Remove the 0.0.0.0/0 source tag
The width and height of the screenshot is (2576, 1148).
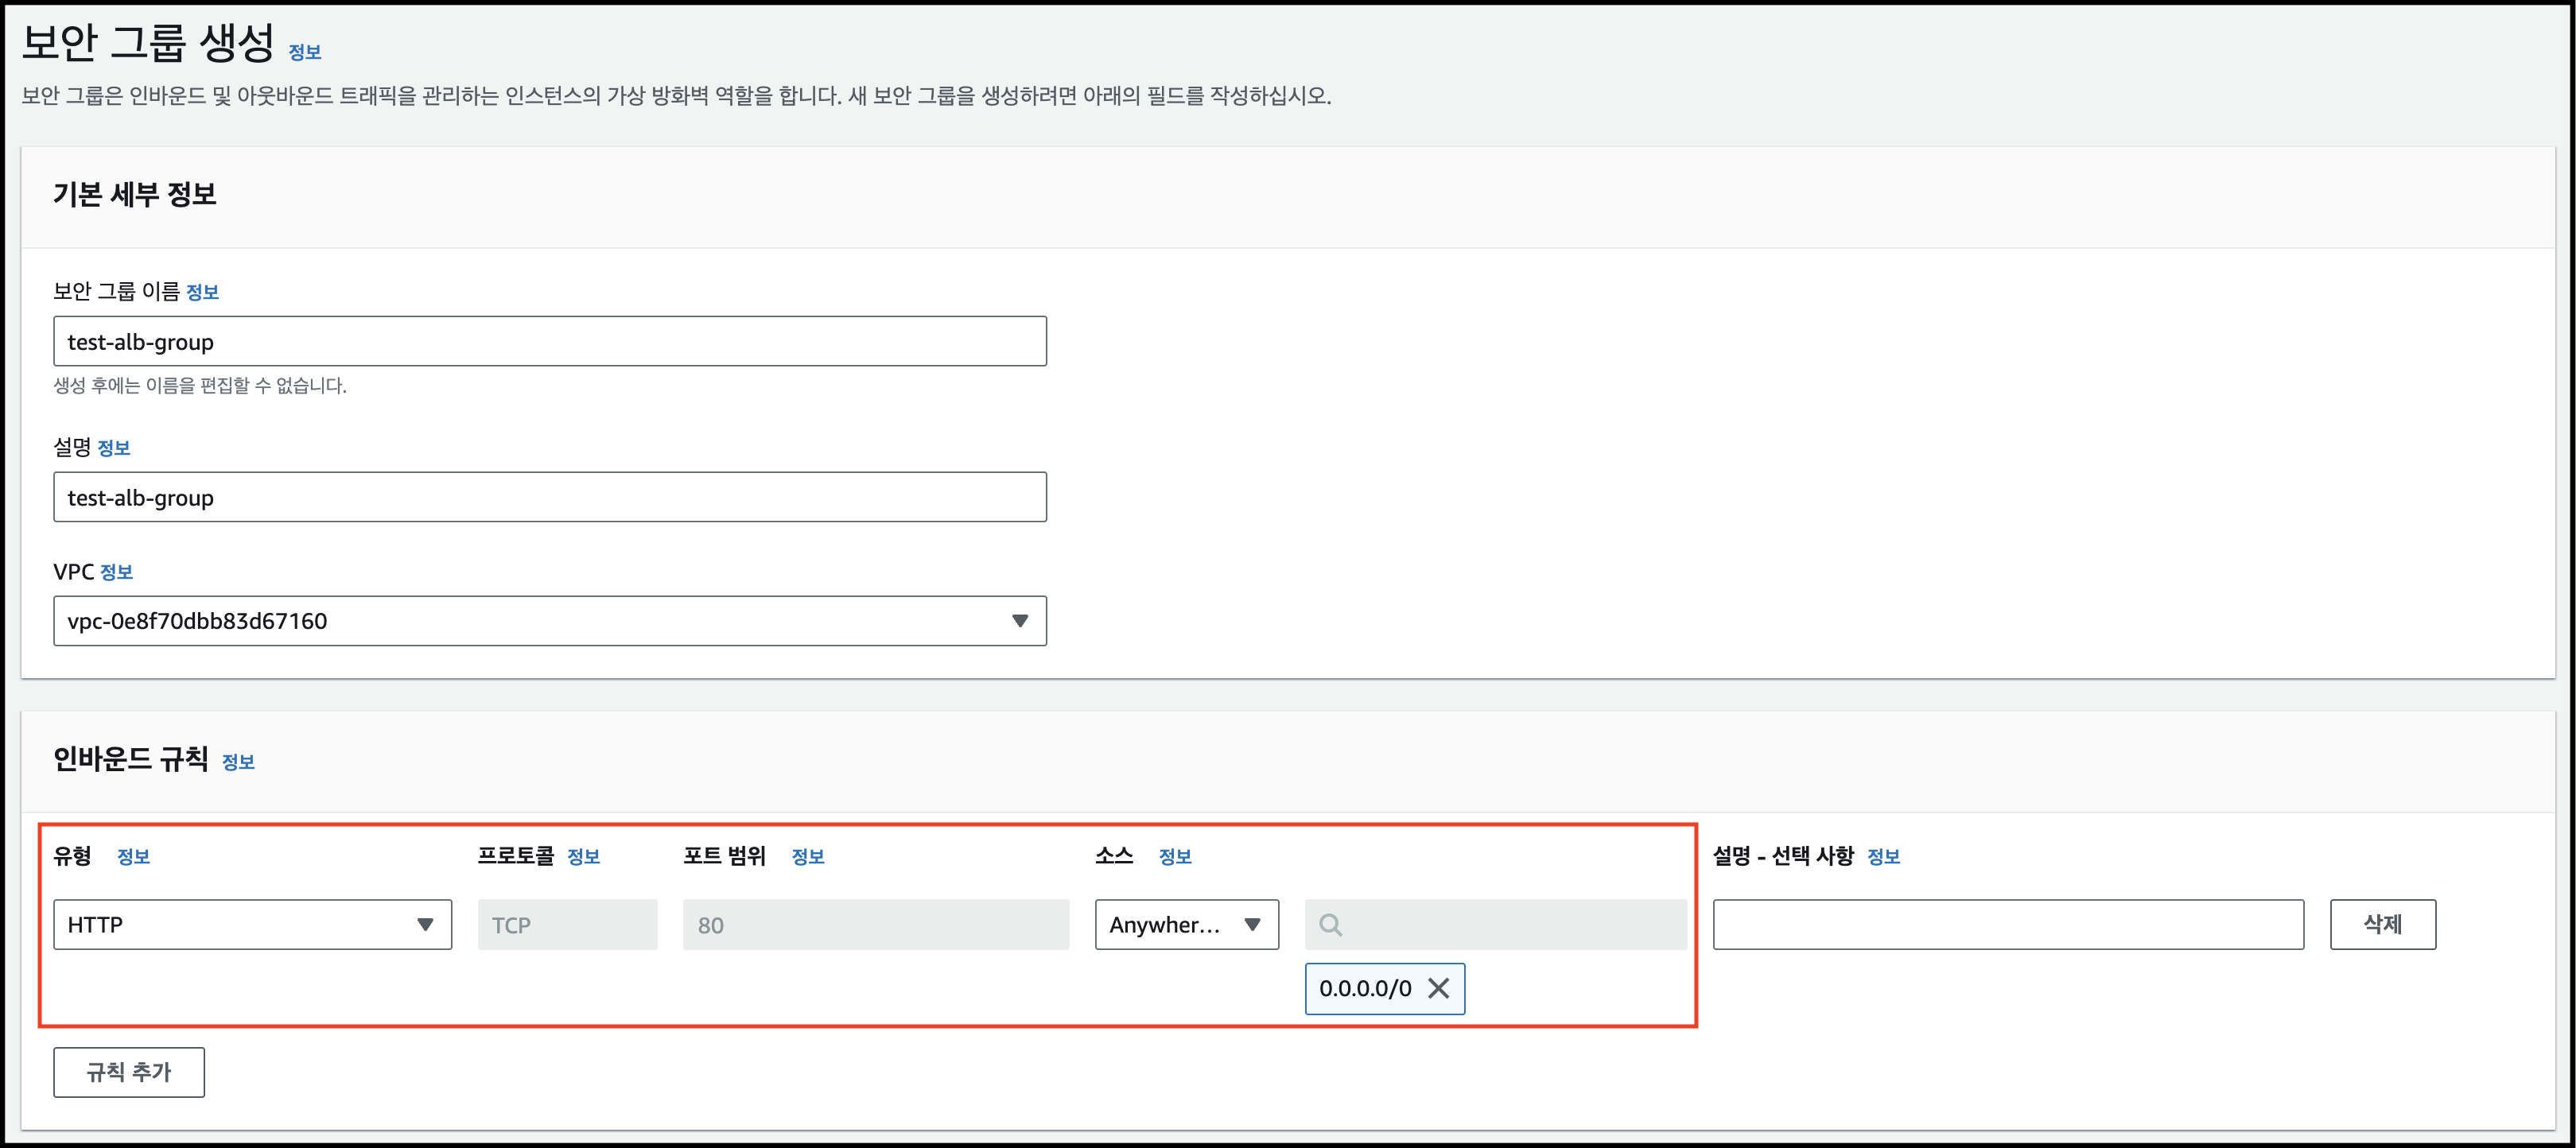[x=1438, y=988]
